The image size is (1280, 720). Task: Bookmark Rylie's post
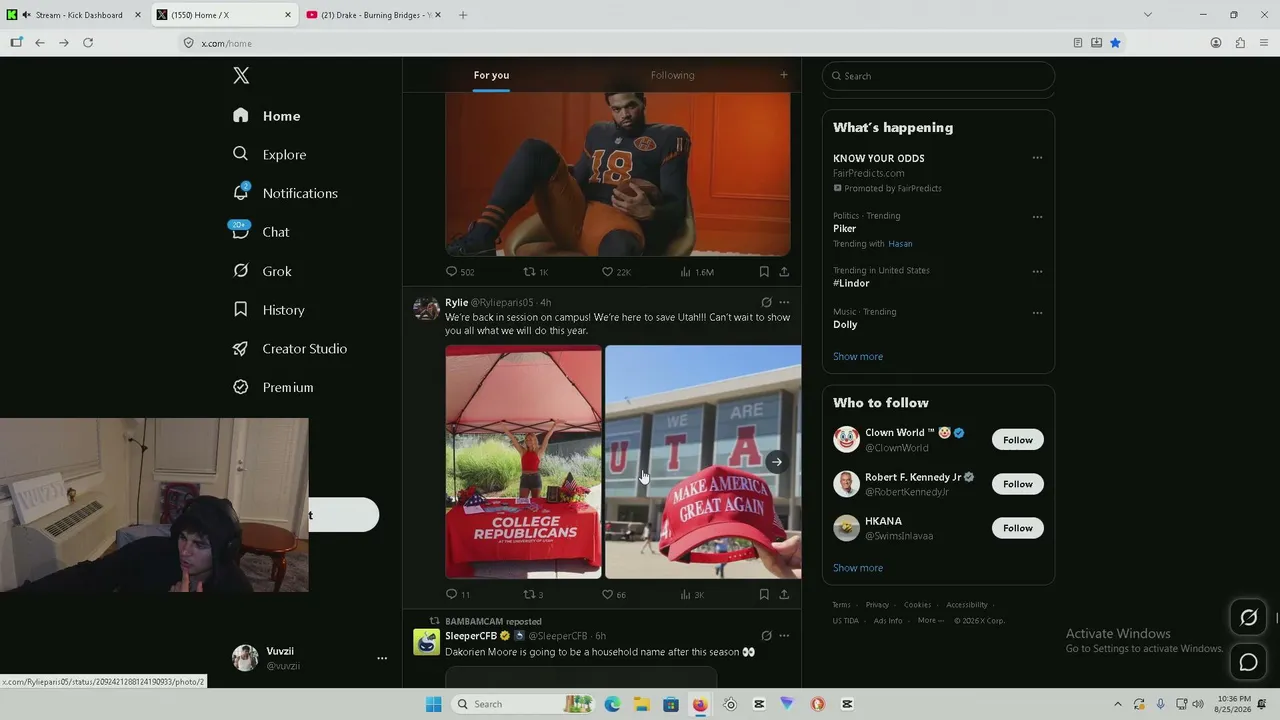764,594
